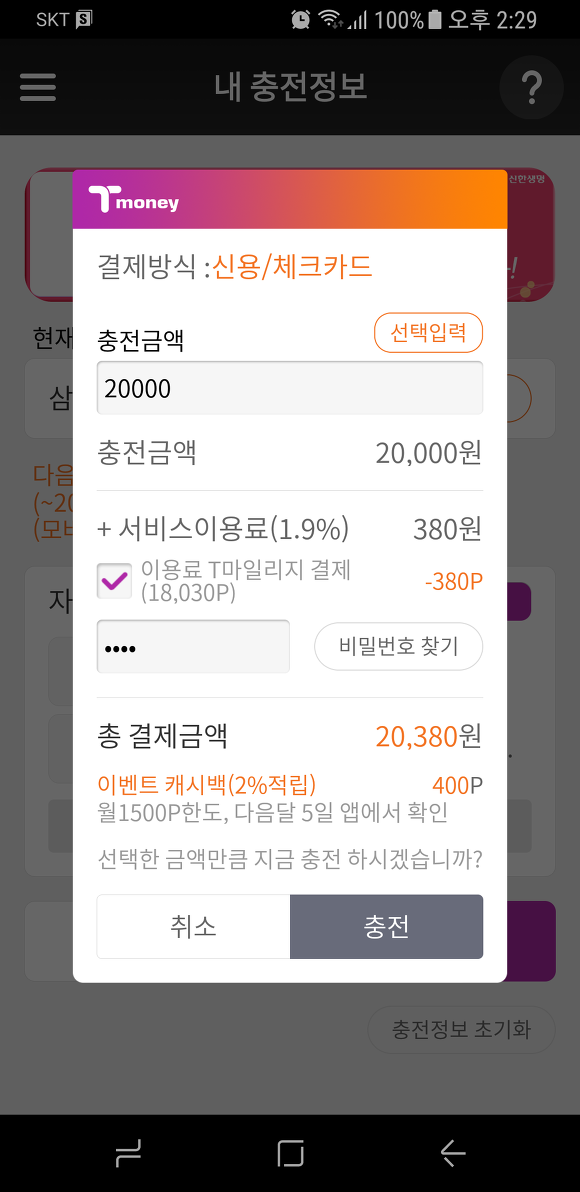Open the recent apps navigation icon
The image size is (580, 1192).
pos(128,1153)
